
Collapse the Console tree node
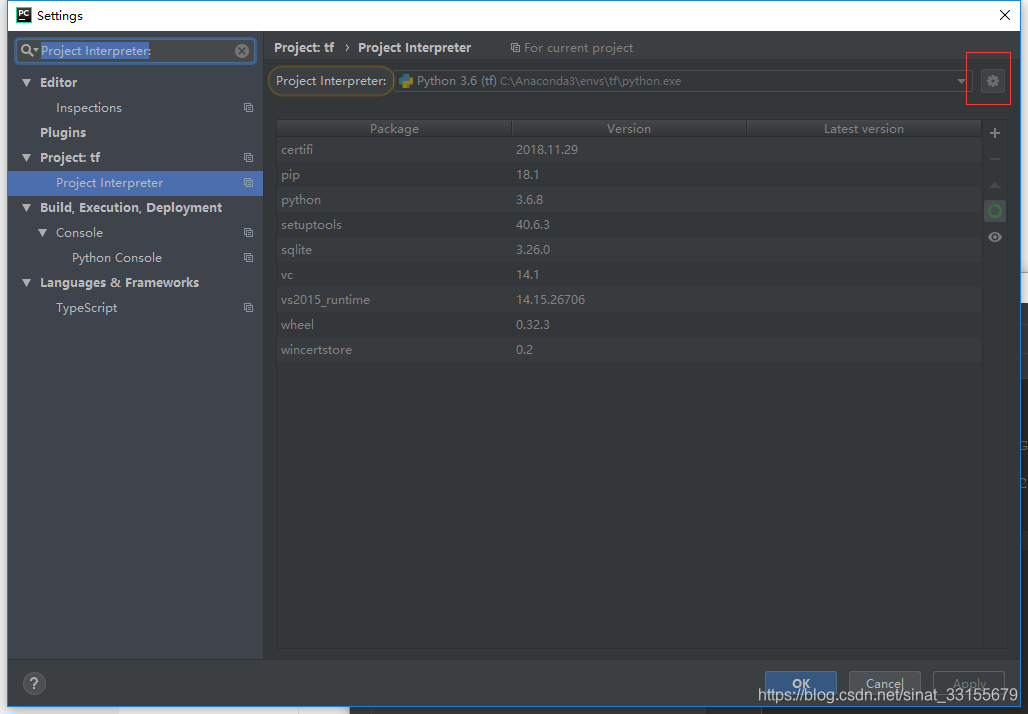[x=43, y=233]
